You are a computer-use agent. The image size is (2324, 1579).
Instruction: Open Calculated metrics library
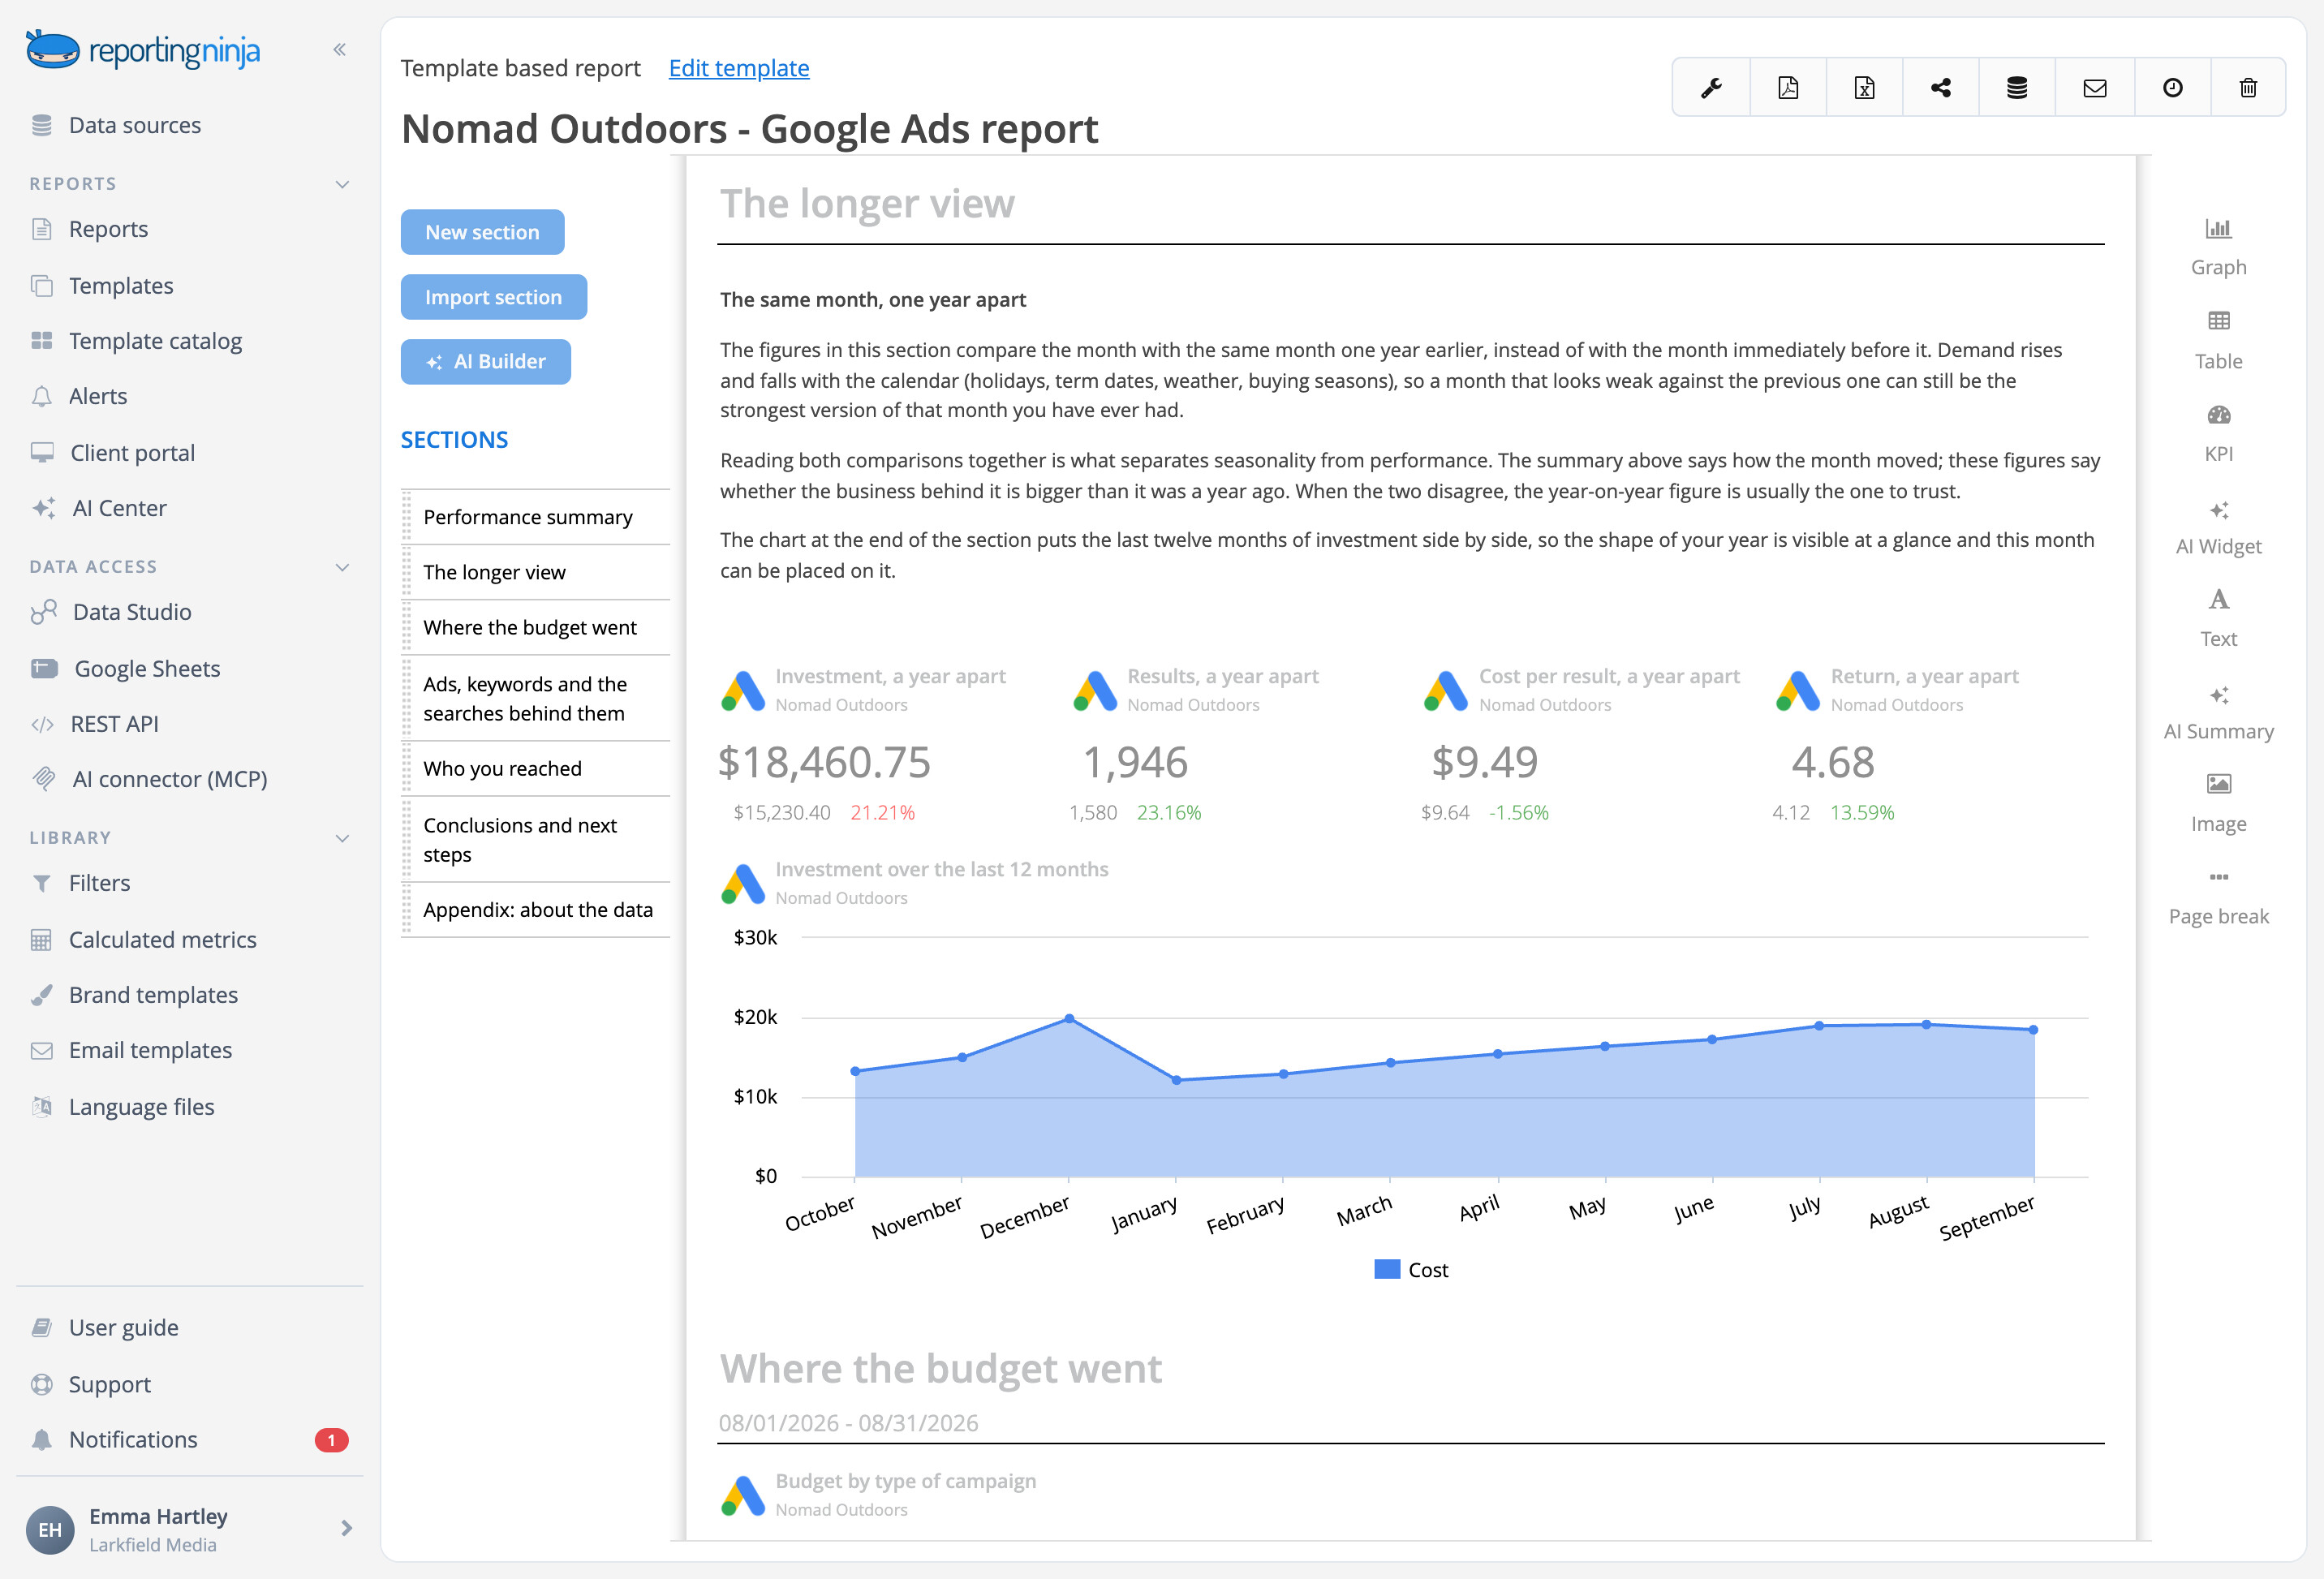tap(162, 940)
